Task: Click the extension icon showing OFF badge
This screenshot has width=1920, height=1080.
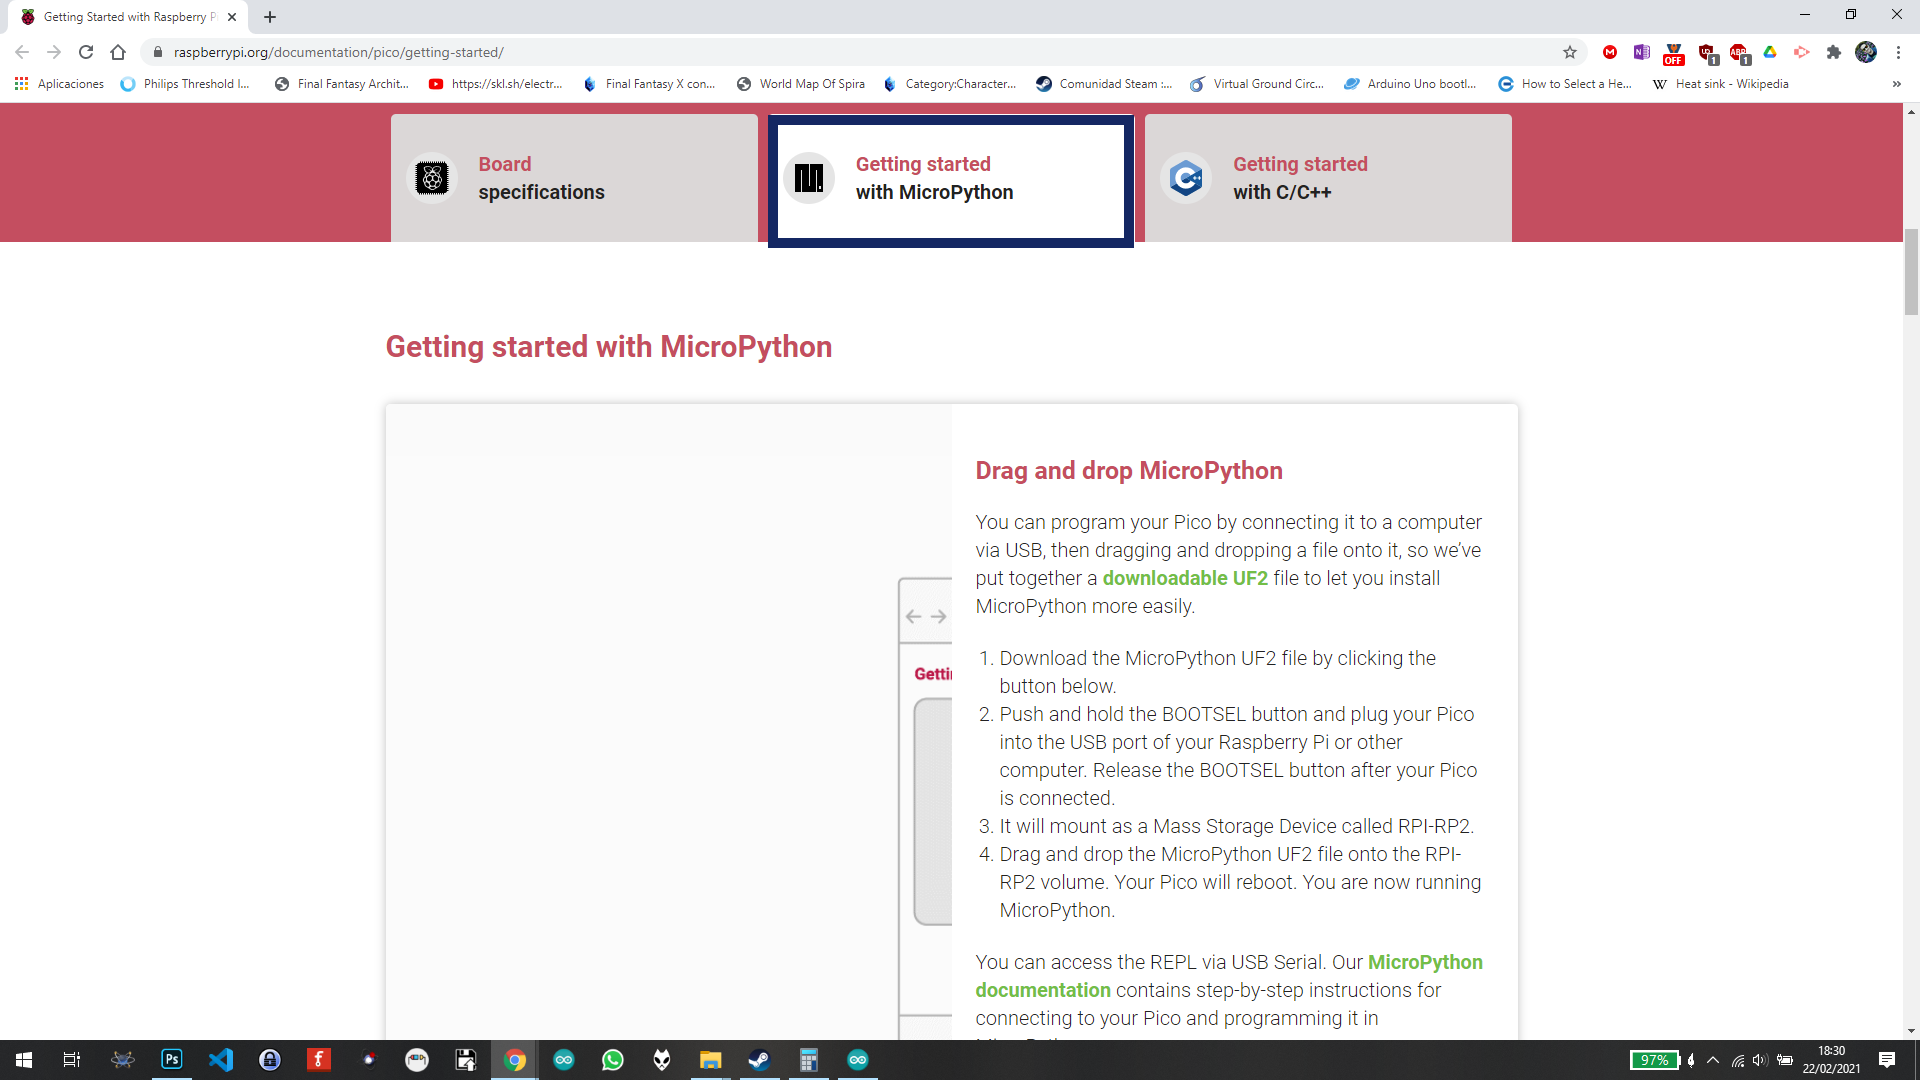Action: (x=1674, y=54)
